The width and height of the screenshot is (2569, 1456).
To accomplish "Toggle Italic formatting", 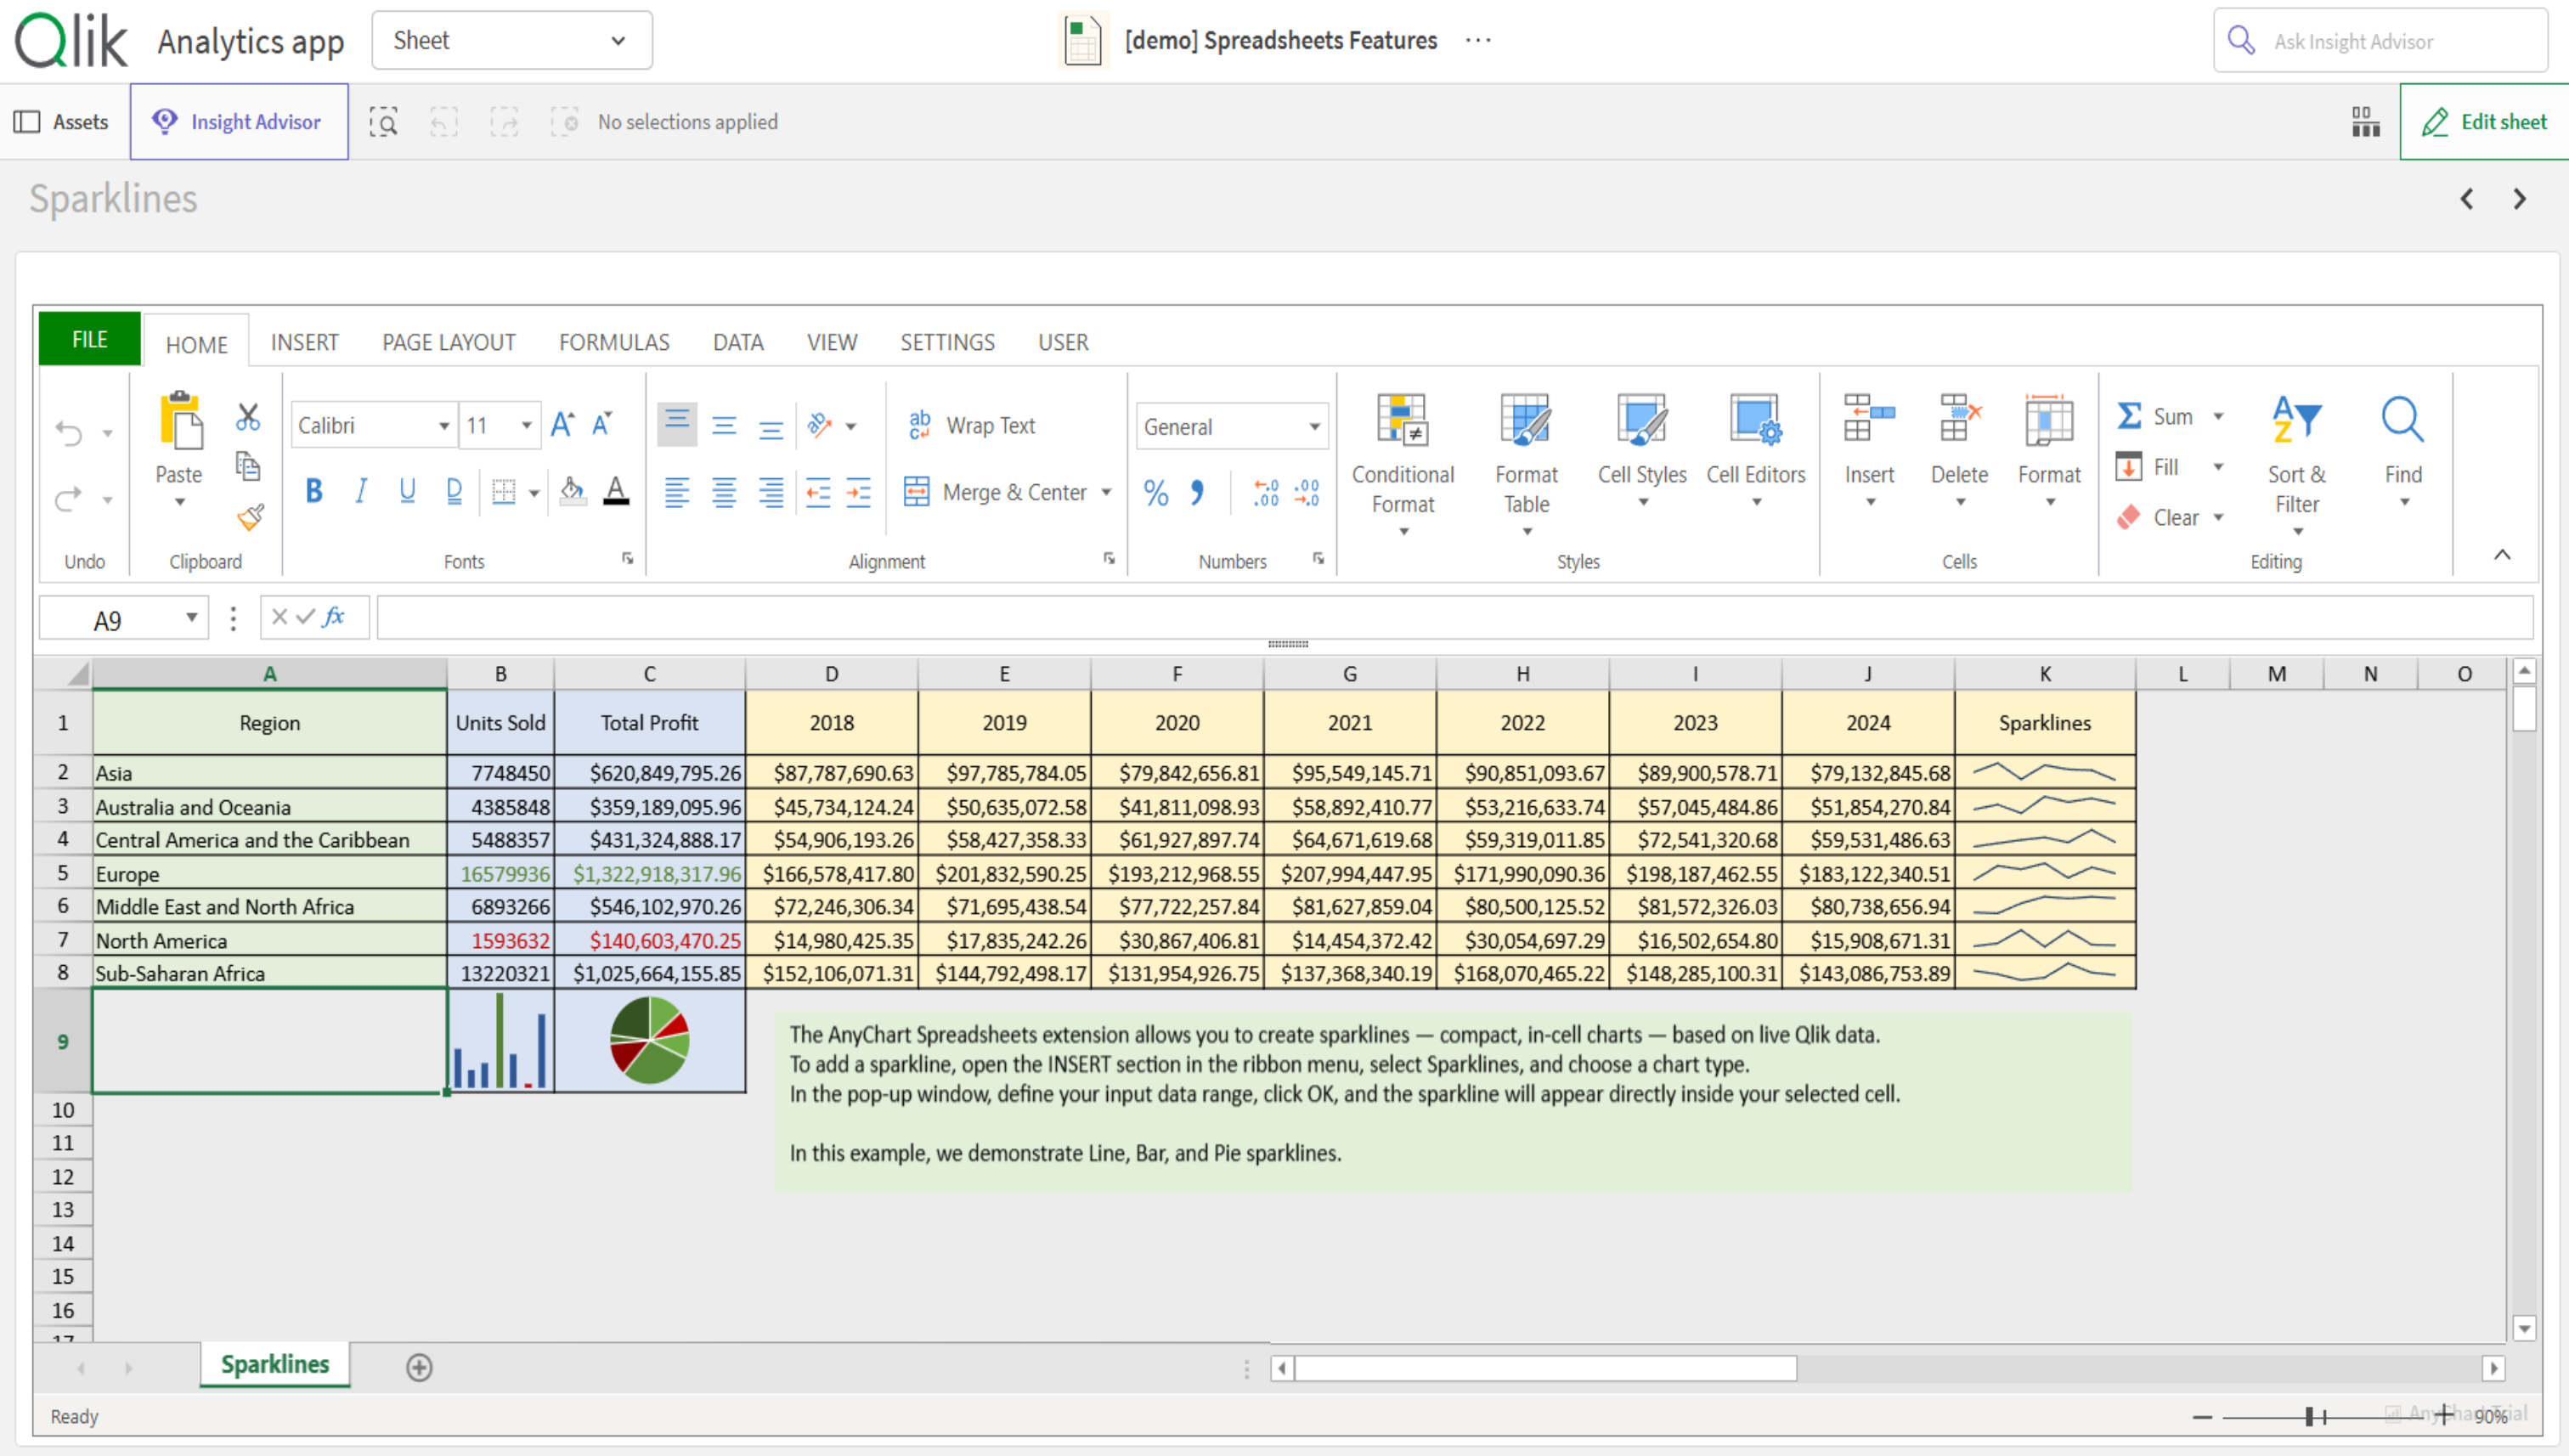I will pos(361,491).
